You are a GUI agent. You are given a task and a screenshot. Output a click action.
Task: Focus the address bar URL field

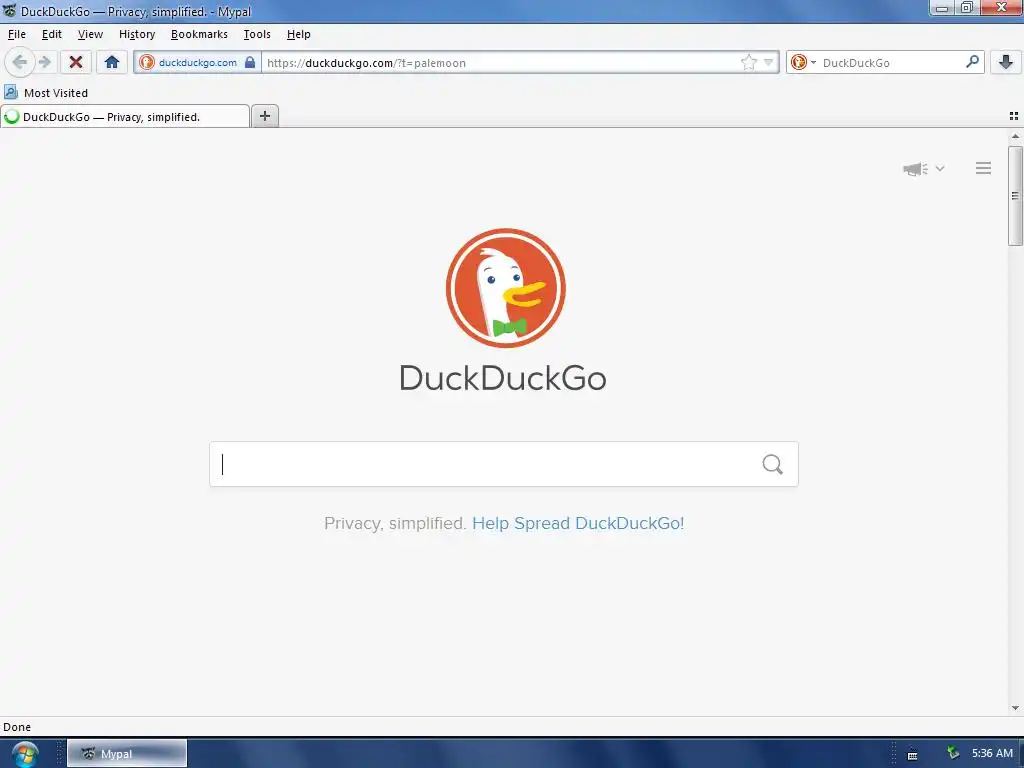click(x=500, y=63)
